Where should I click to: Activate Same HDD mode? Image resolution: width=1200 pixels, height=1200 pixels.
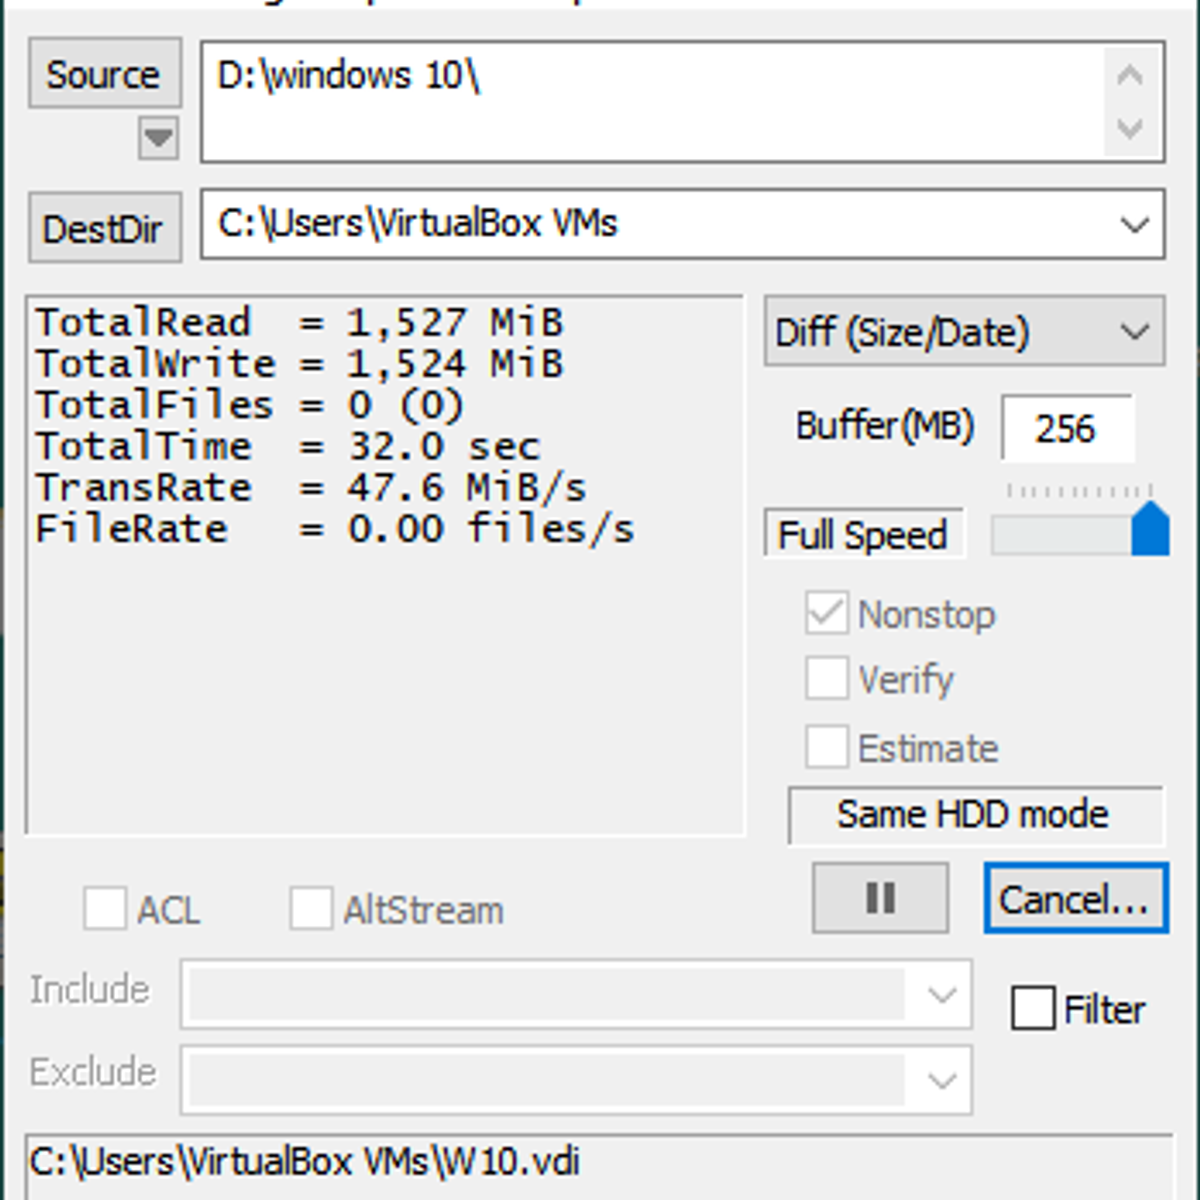(976, 814)
